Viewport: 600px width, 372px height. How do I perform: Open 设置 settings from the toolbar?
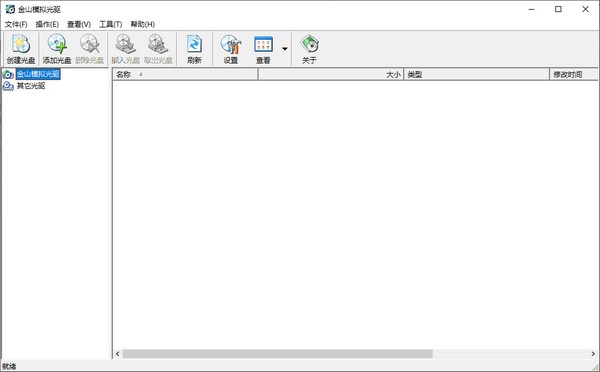(x=231, y=49)
